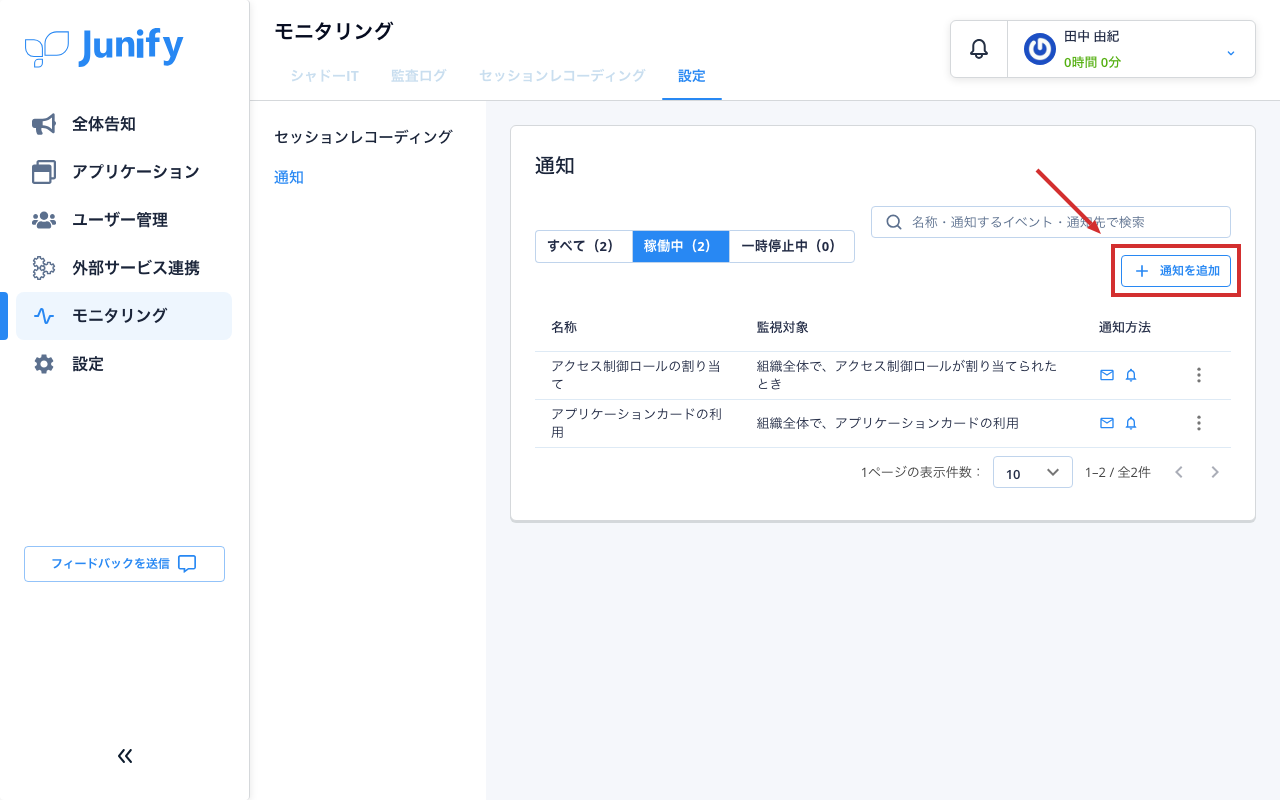
Task: Click the 通知を追加 button
Action: [x=1176, y=271]
